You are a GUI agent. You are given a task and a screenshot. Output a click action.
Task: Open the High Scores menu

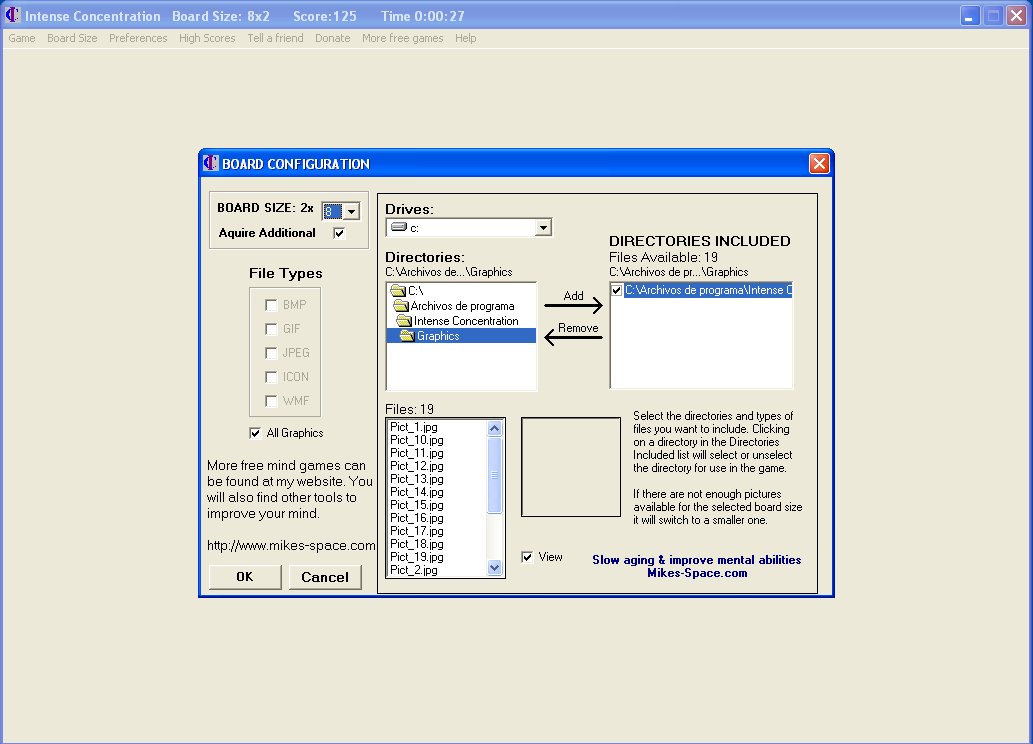click(207, 38)
